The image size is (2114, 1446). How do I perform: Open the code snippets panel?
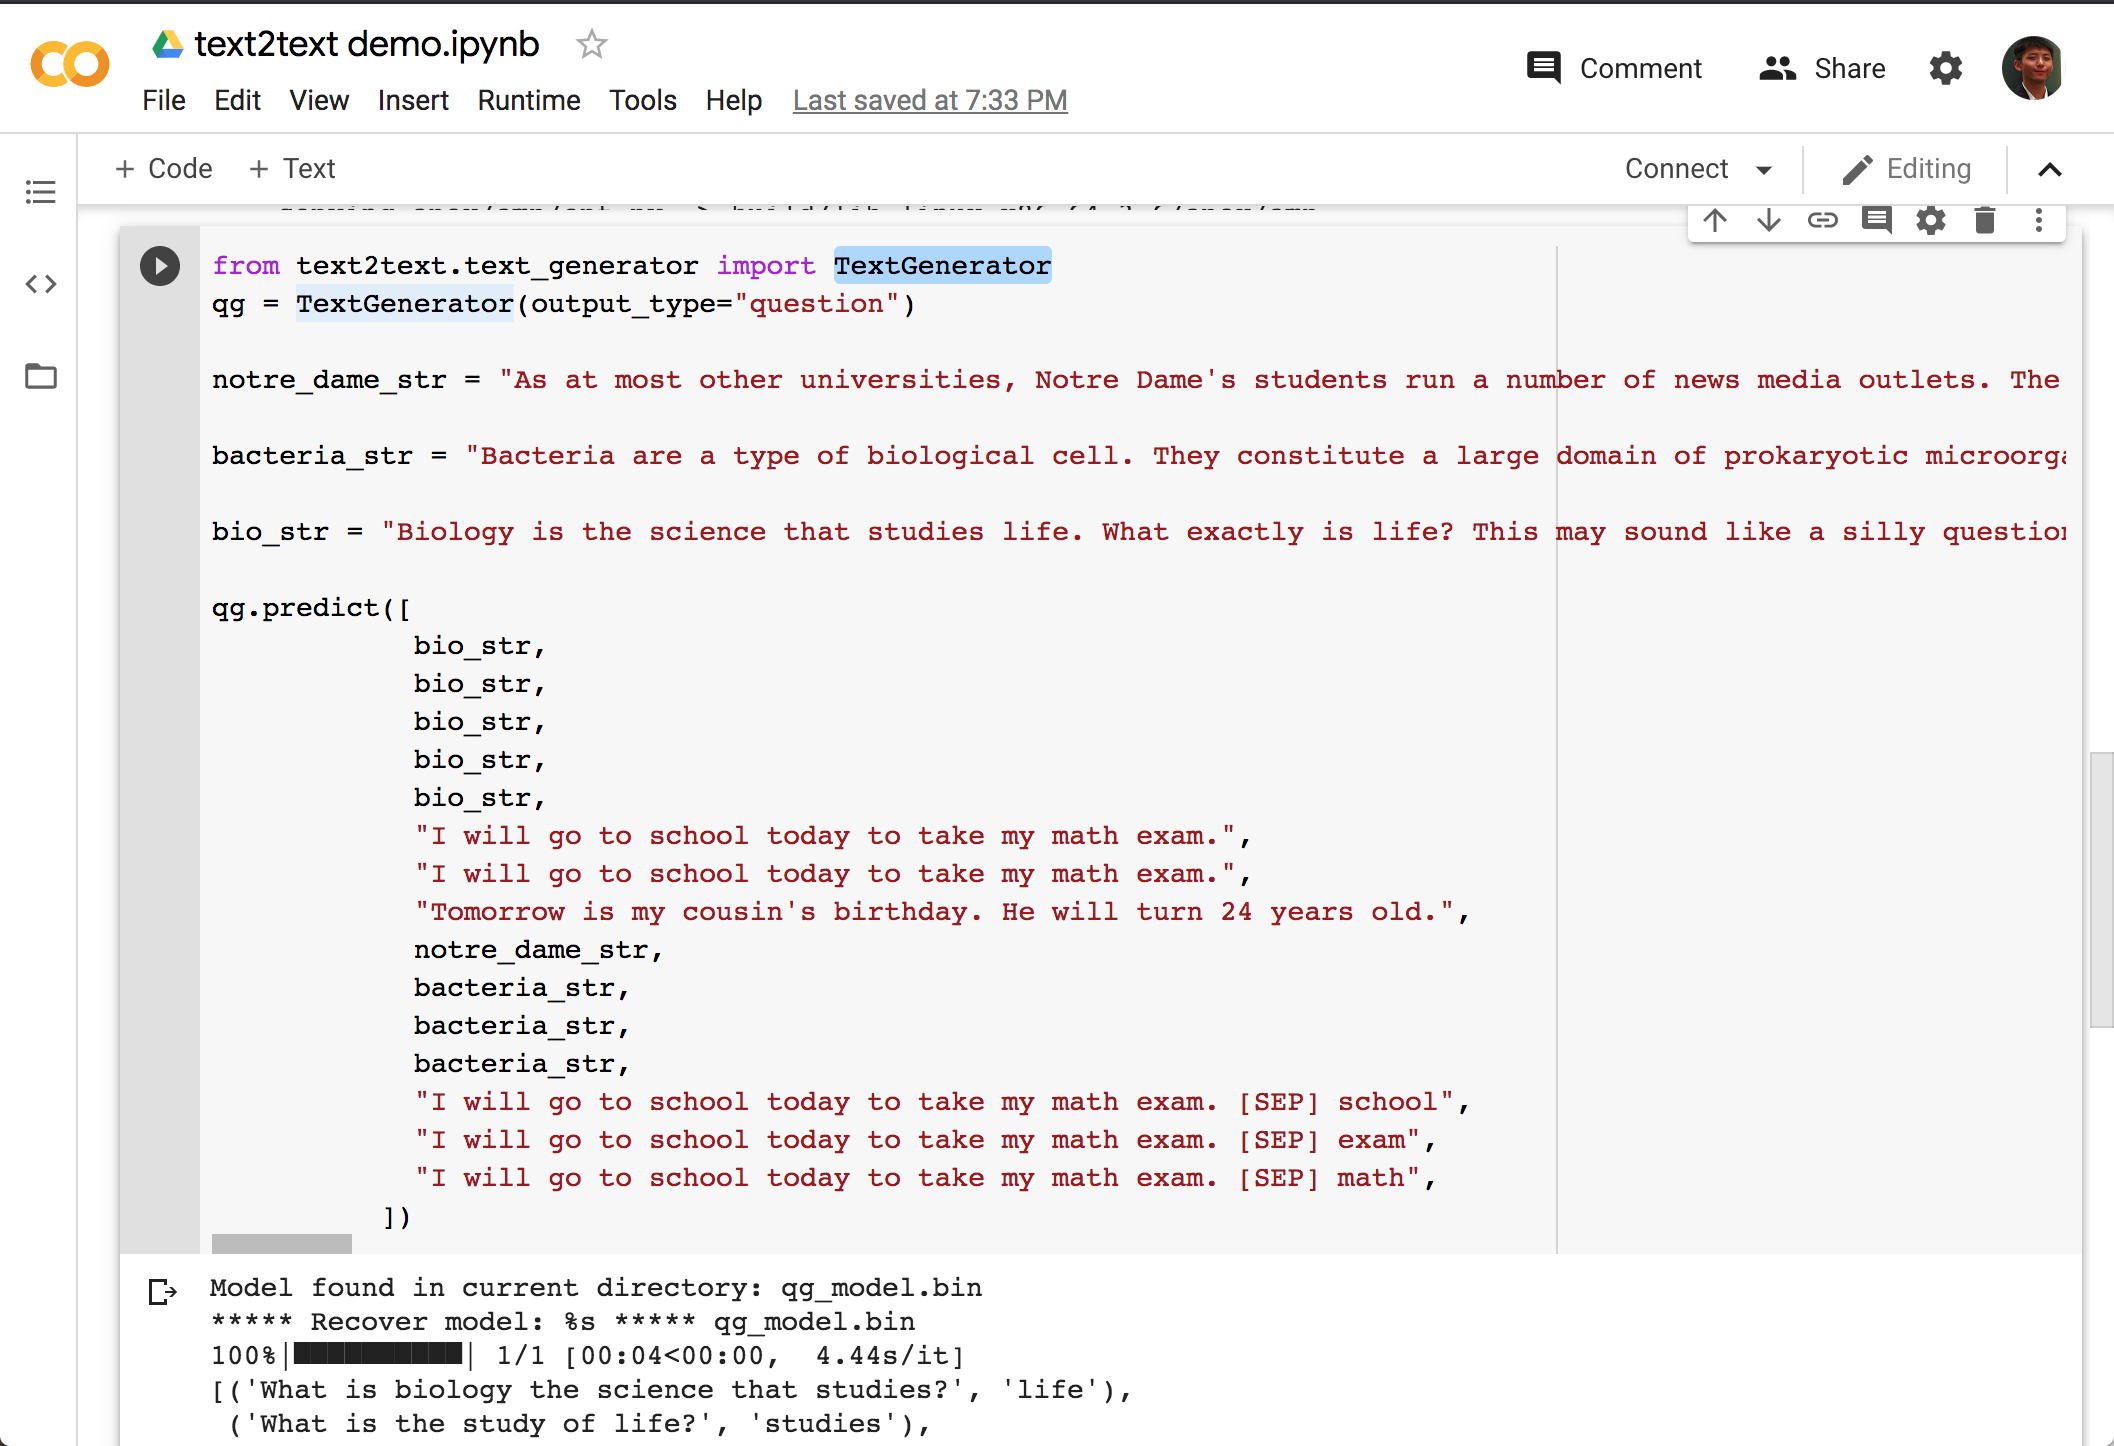pos(41,284)
